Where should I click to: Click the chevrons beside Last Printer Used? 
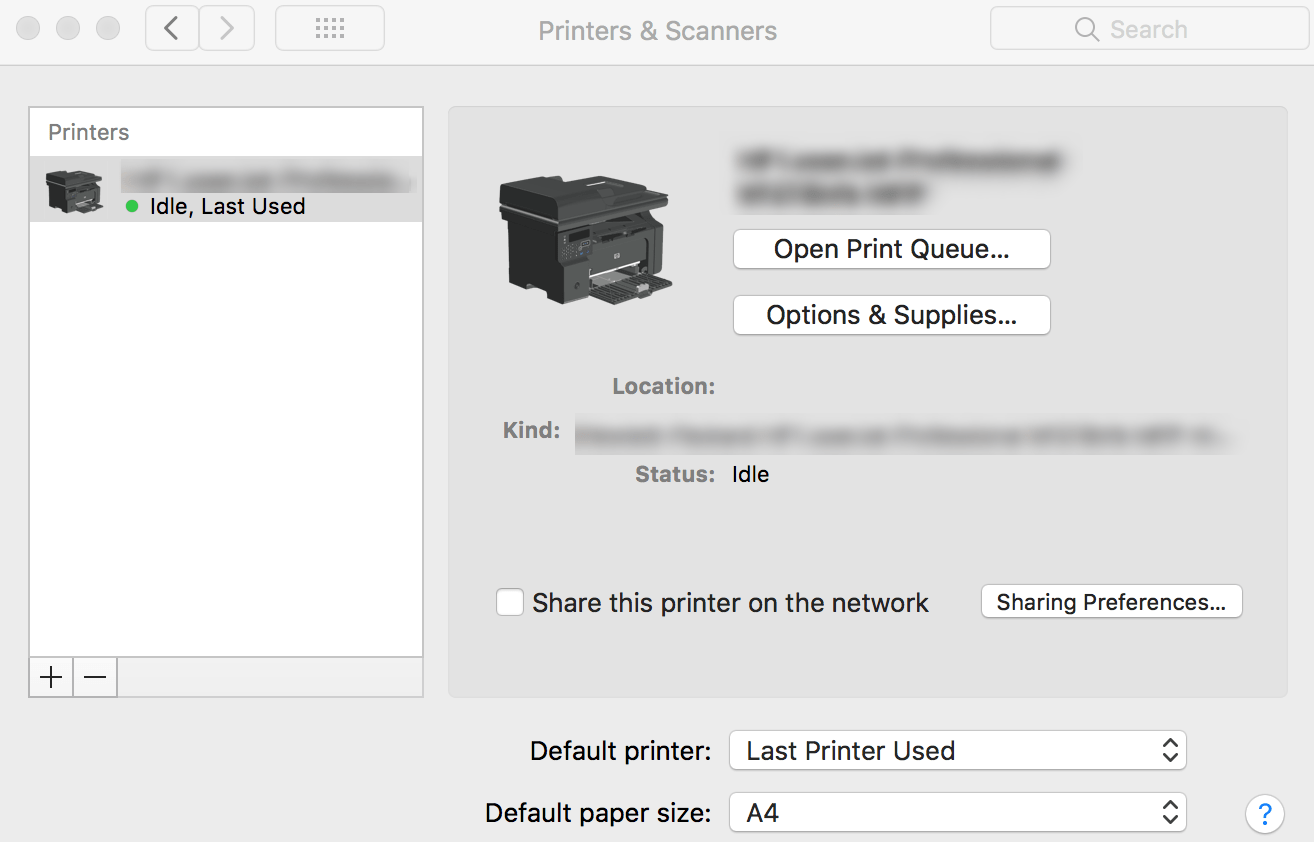(1168, 750)
